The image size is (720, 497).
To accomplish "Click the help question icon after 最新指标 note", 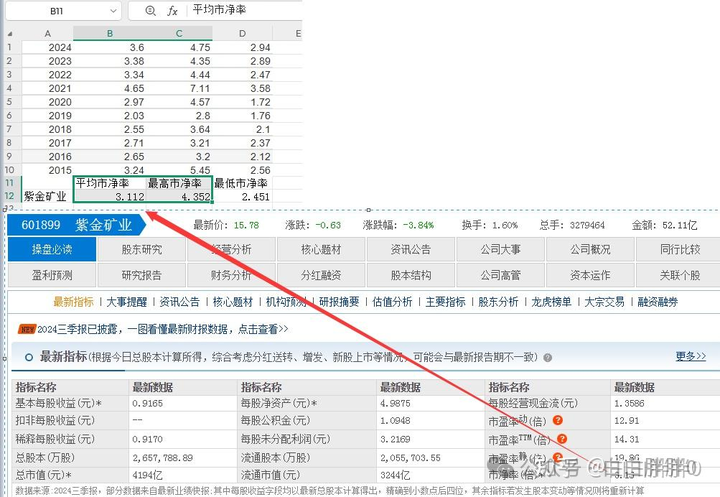I will (547, 357).
